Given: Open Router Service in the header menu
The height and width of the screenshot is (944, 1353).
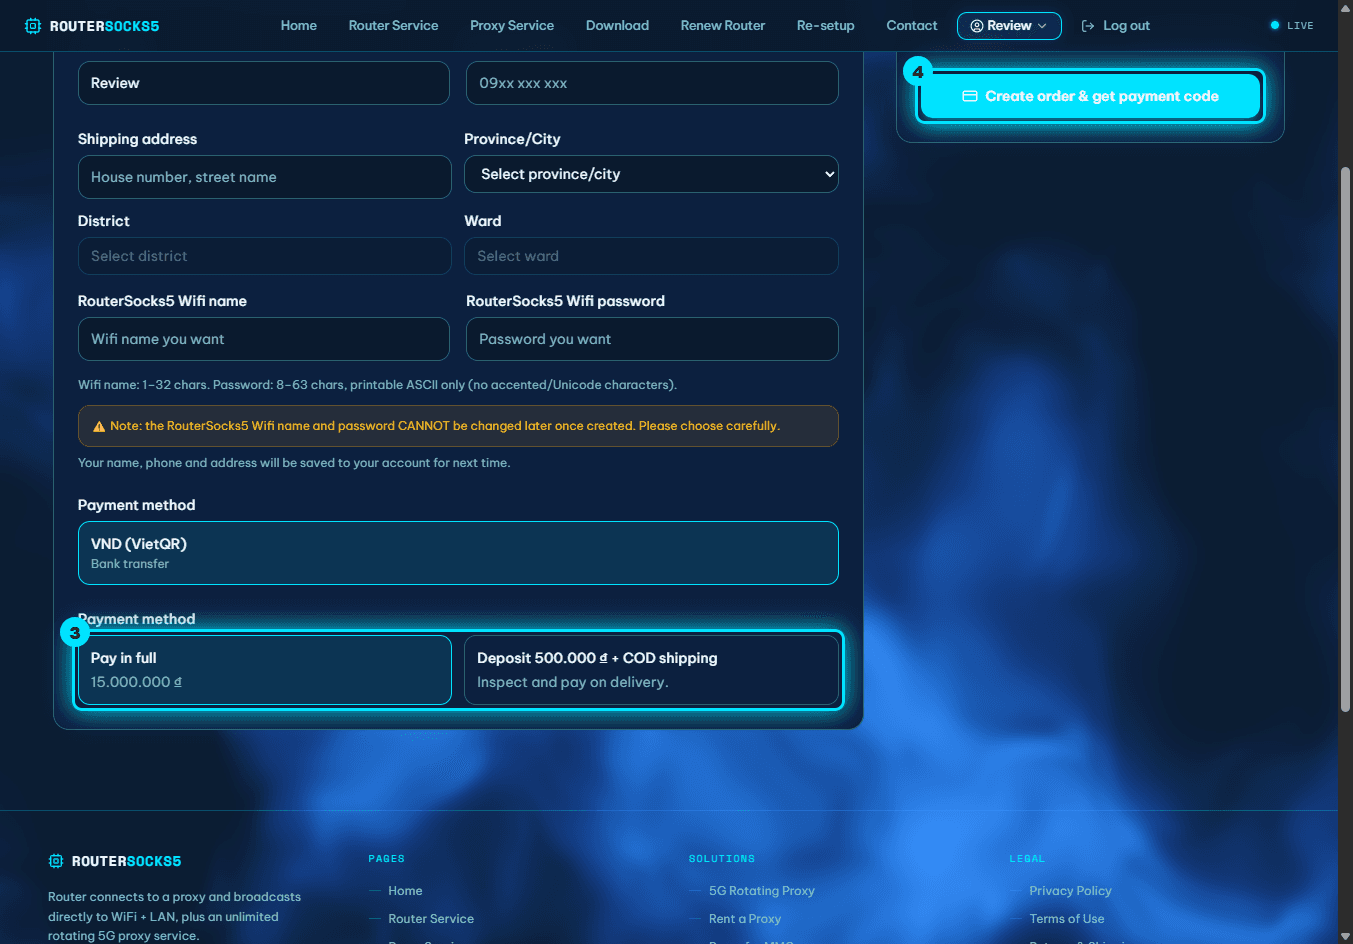Looking at the screenshot, I should coord(393,26).
